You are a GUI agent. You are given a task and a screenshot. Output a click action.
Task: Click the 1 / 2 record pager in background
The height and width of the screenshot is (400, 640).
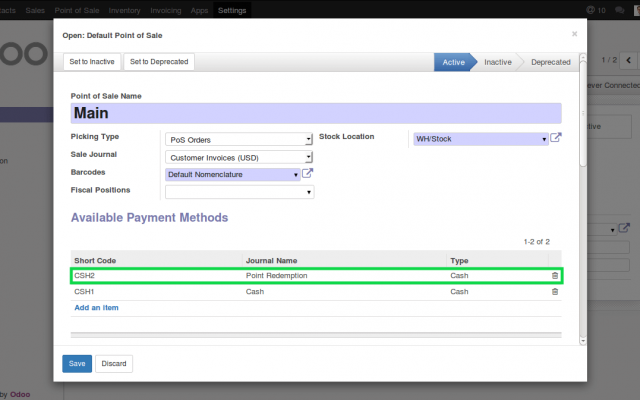tap(609, 60)
